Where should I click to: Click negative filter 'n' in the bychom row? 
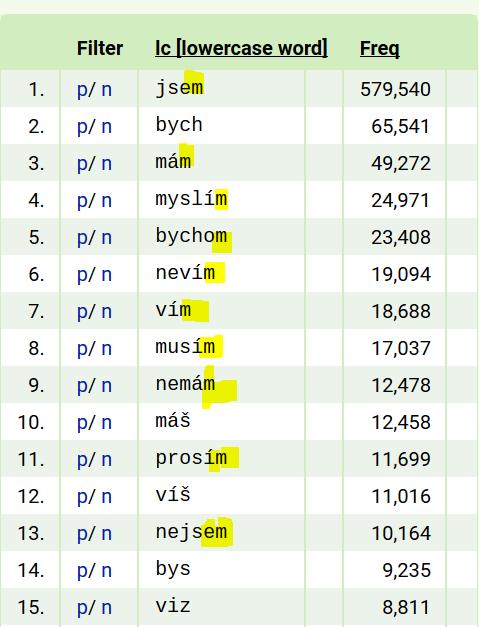(x=106, y=238)
